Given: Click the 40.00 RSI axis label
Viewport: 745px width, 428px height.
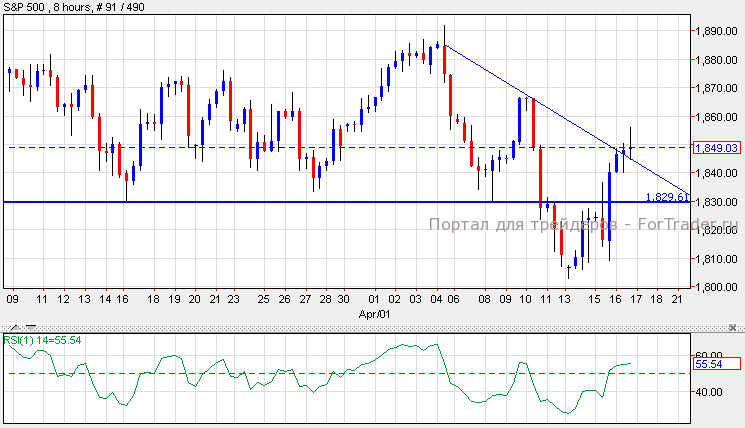Looking at the screenshot, I should click(x=708, y=392).
